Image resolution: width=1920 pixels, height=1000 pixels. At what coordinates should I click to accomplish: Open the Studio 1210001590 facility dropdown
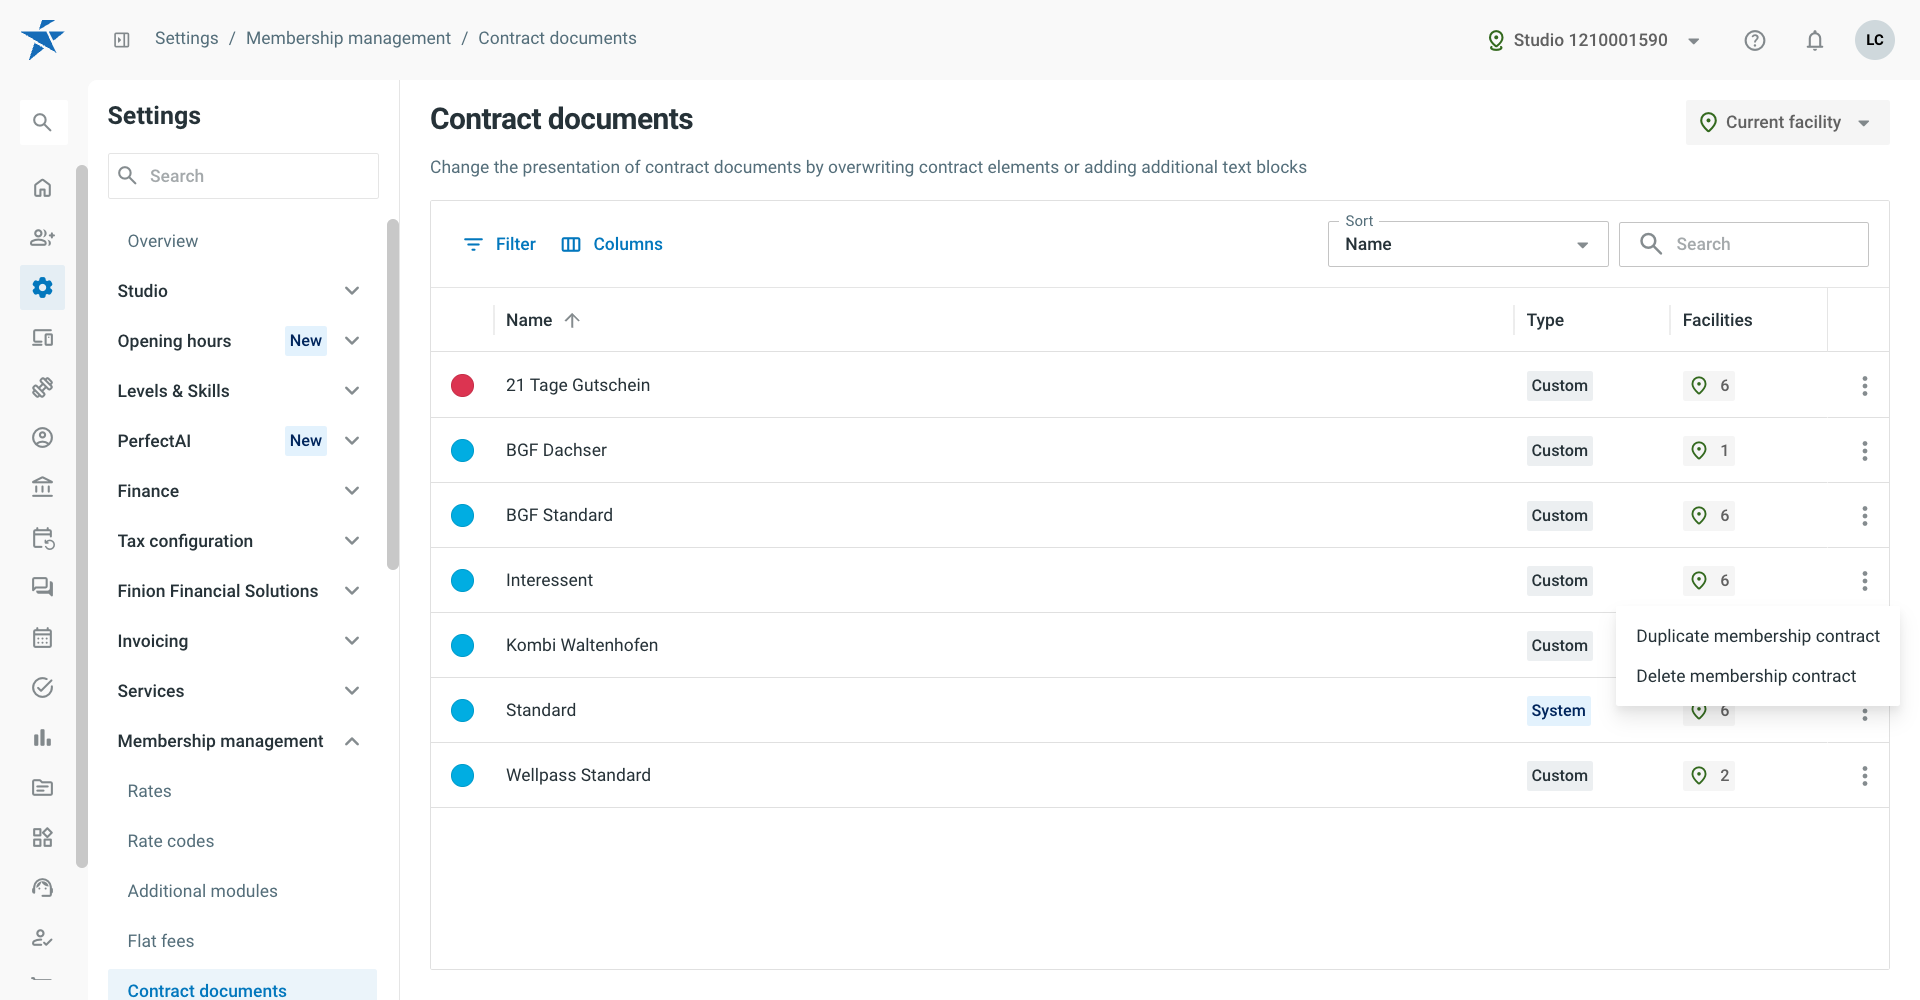click(x=1594, y=41)
